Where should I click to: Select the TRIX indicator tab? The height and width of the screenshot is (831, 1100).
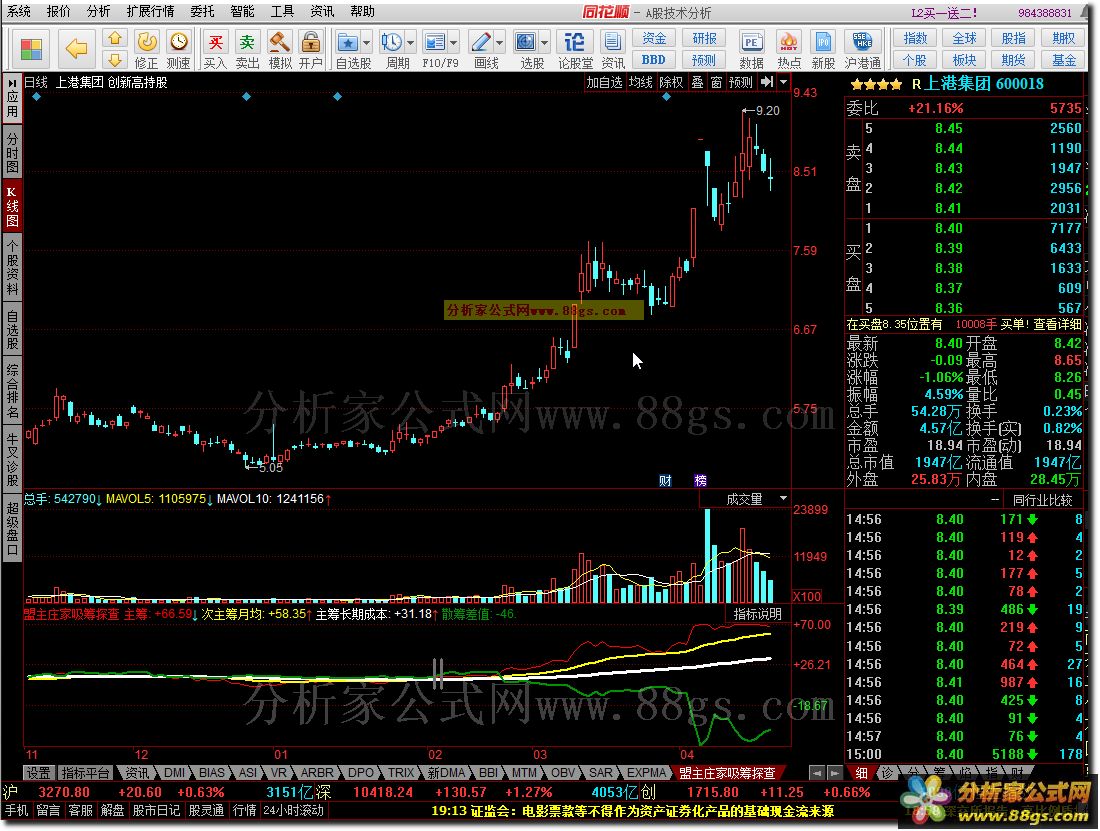pyautogui.click(x=401, y=773)
